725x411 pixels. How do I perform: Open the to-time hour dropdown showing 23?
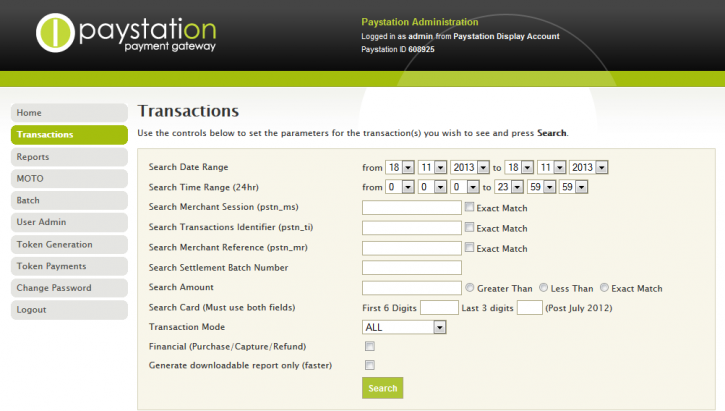[507, 187]
